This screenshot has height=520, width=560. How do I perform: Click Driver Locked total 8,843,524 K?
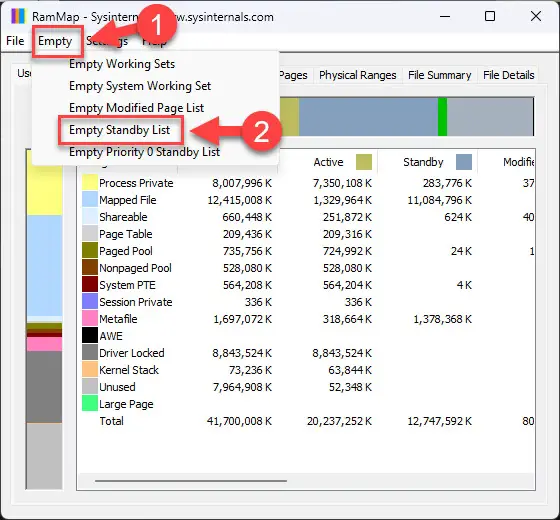[242, 353]
